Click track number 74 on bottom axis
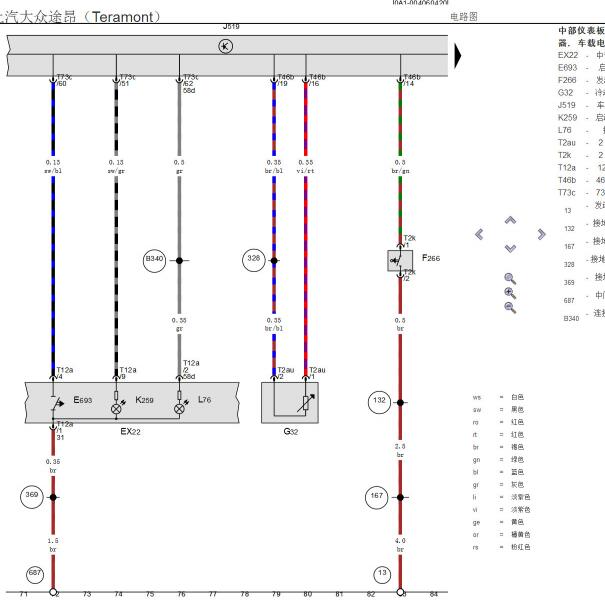 [x=118, y=594]
